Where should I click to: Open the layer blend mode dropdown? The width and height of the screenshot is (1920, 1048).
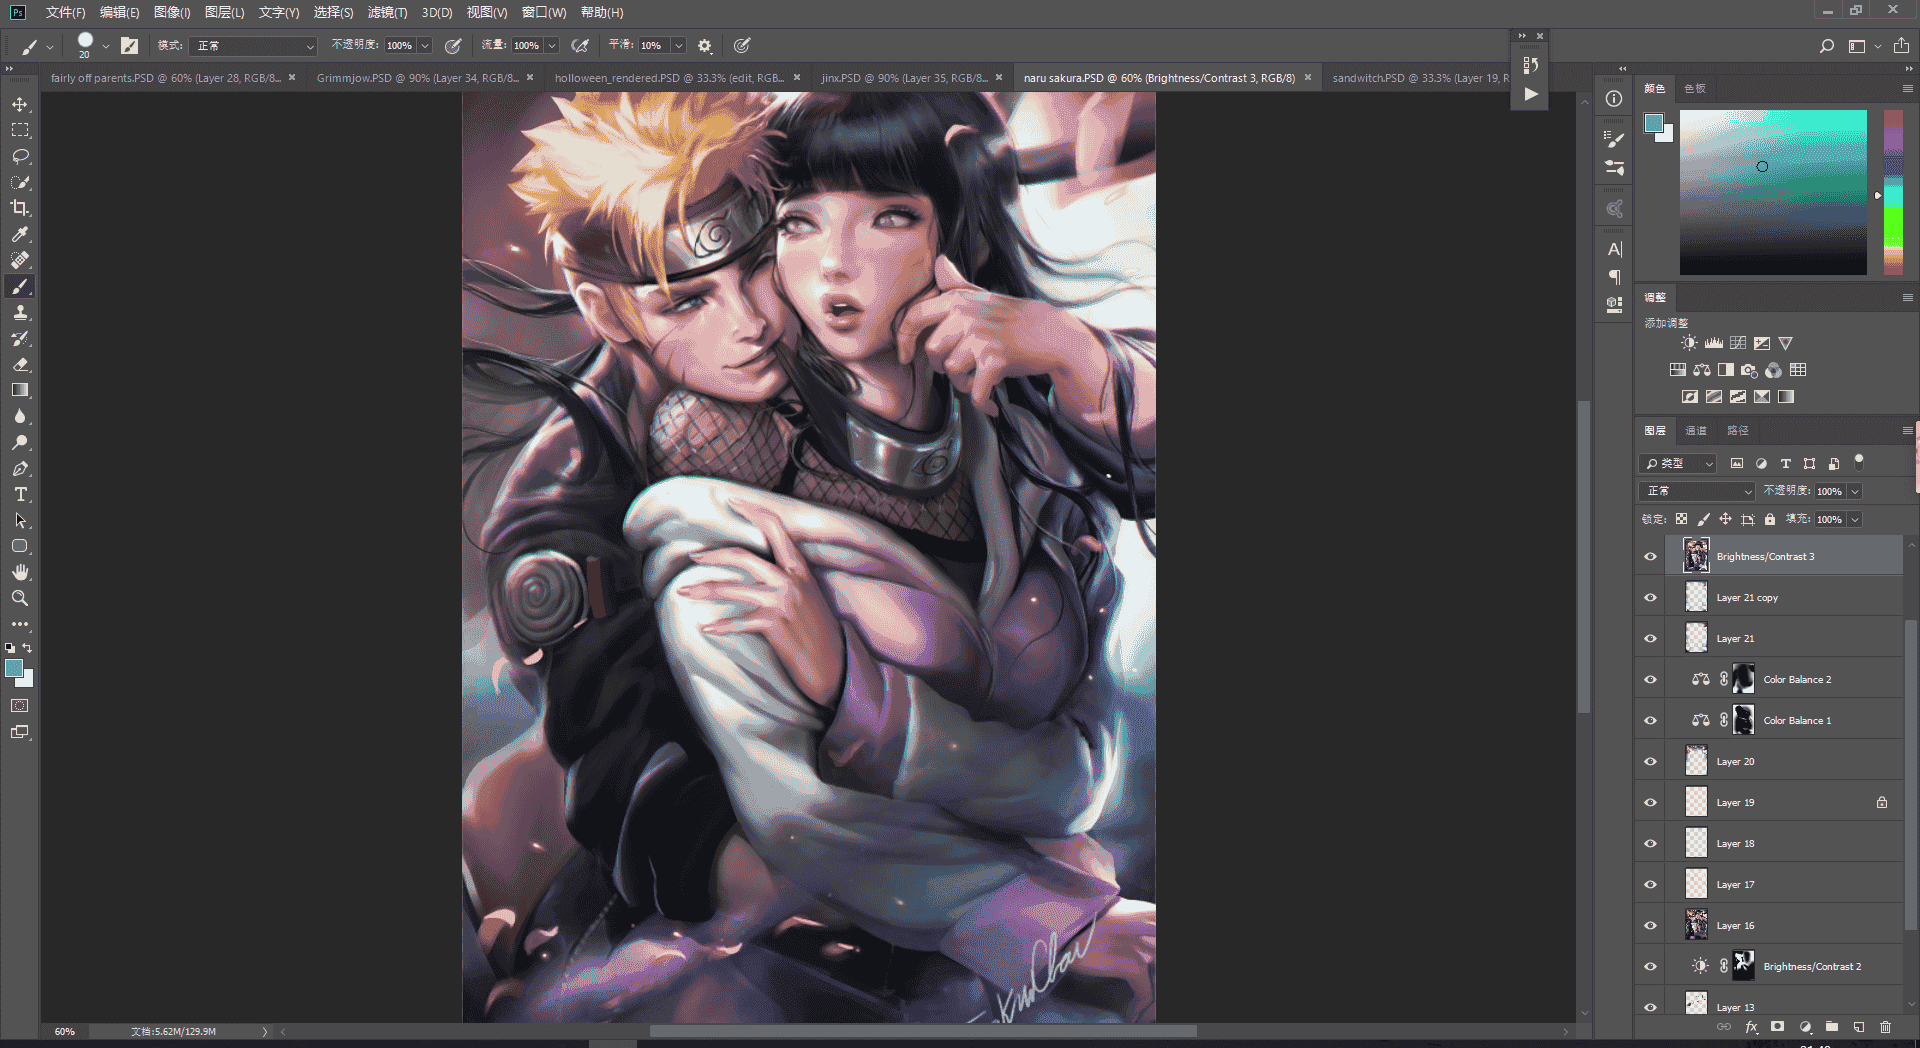click(x=1697, y=491)
